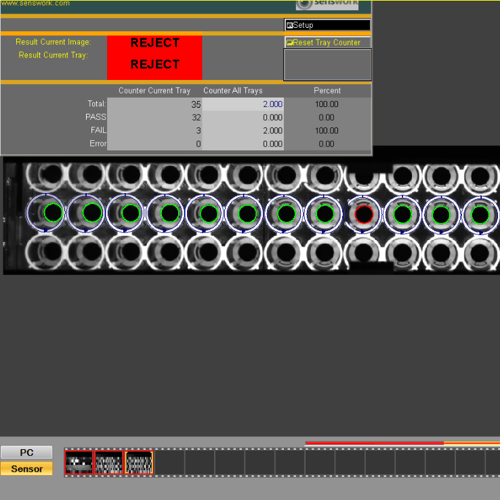Click the REJECT current image result
This screenshot has width=500, height=500.
(155, 43)
